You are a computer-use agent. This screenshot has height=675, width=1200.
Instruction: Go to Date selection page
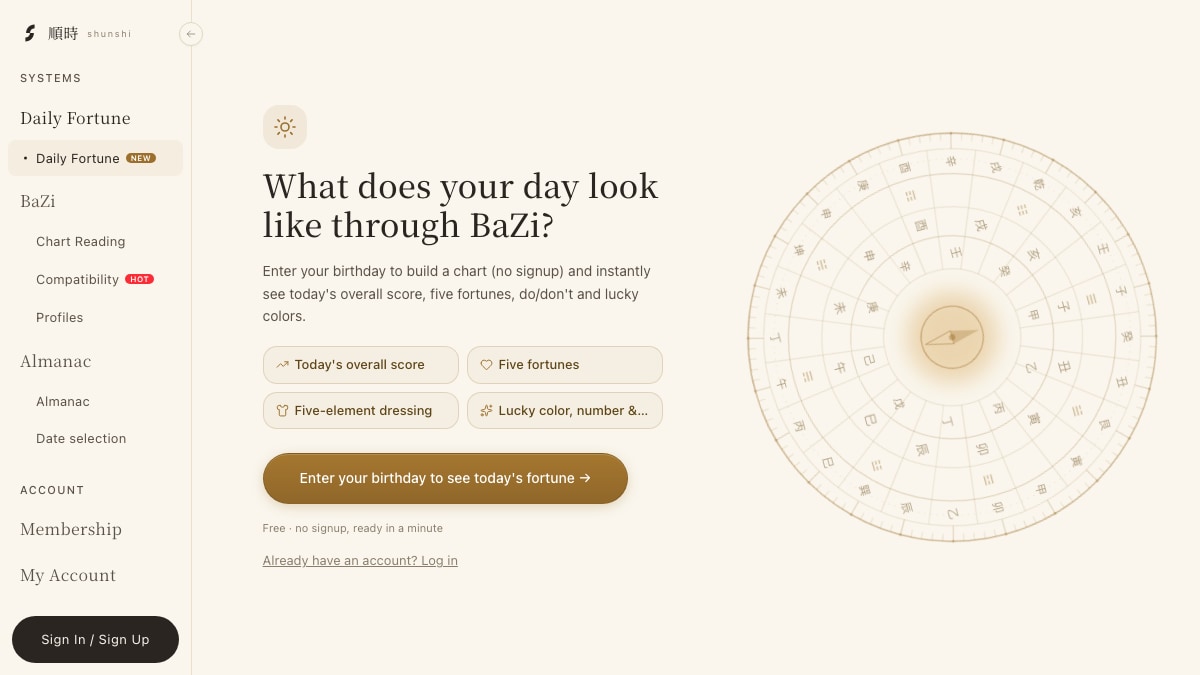tap(81, 439)
